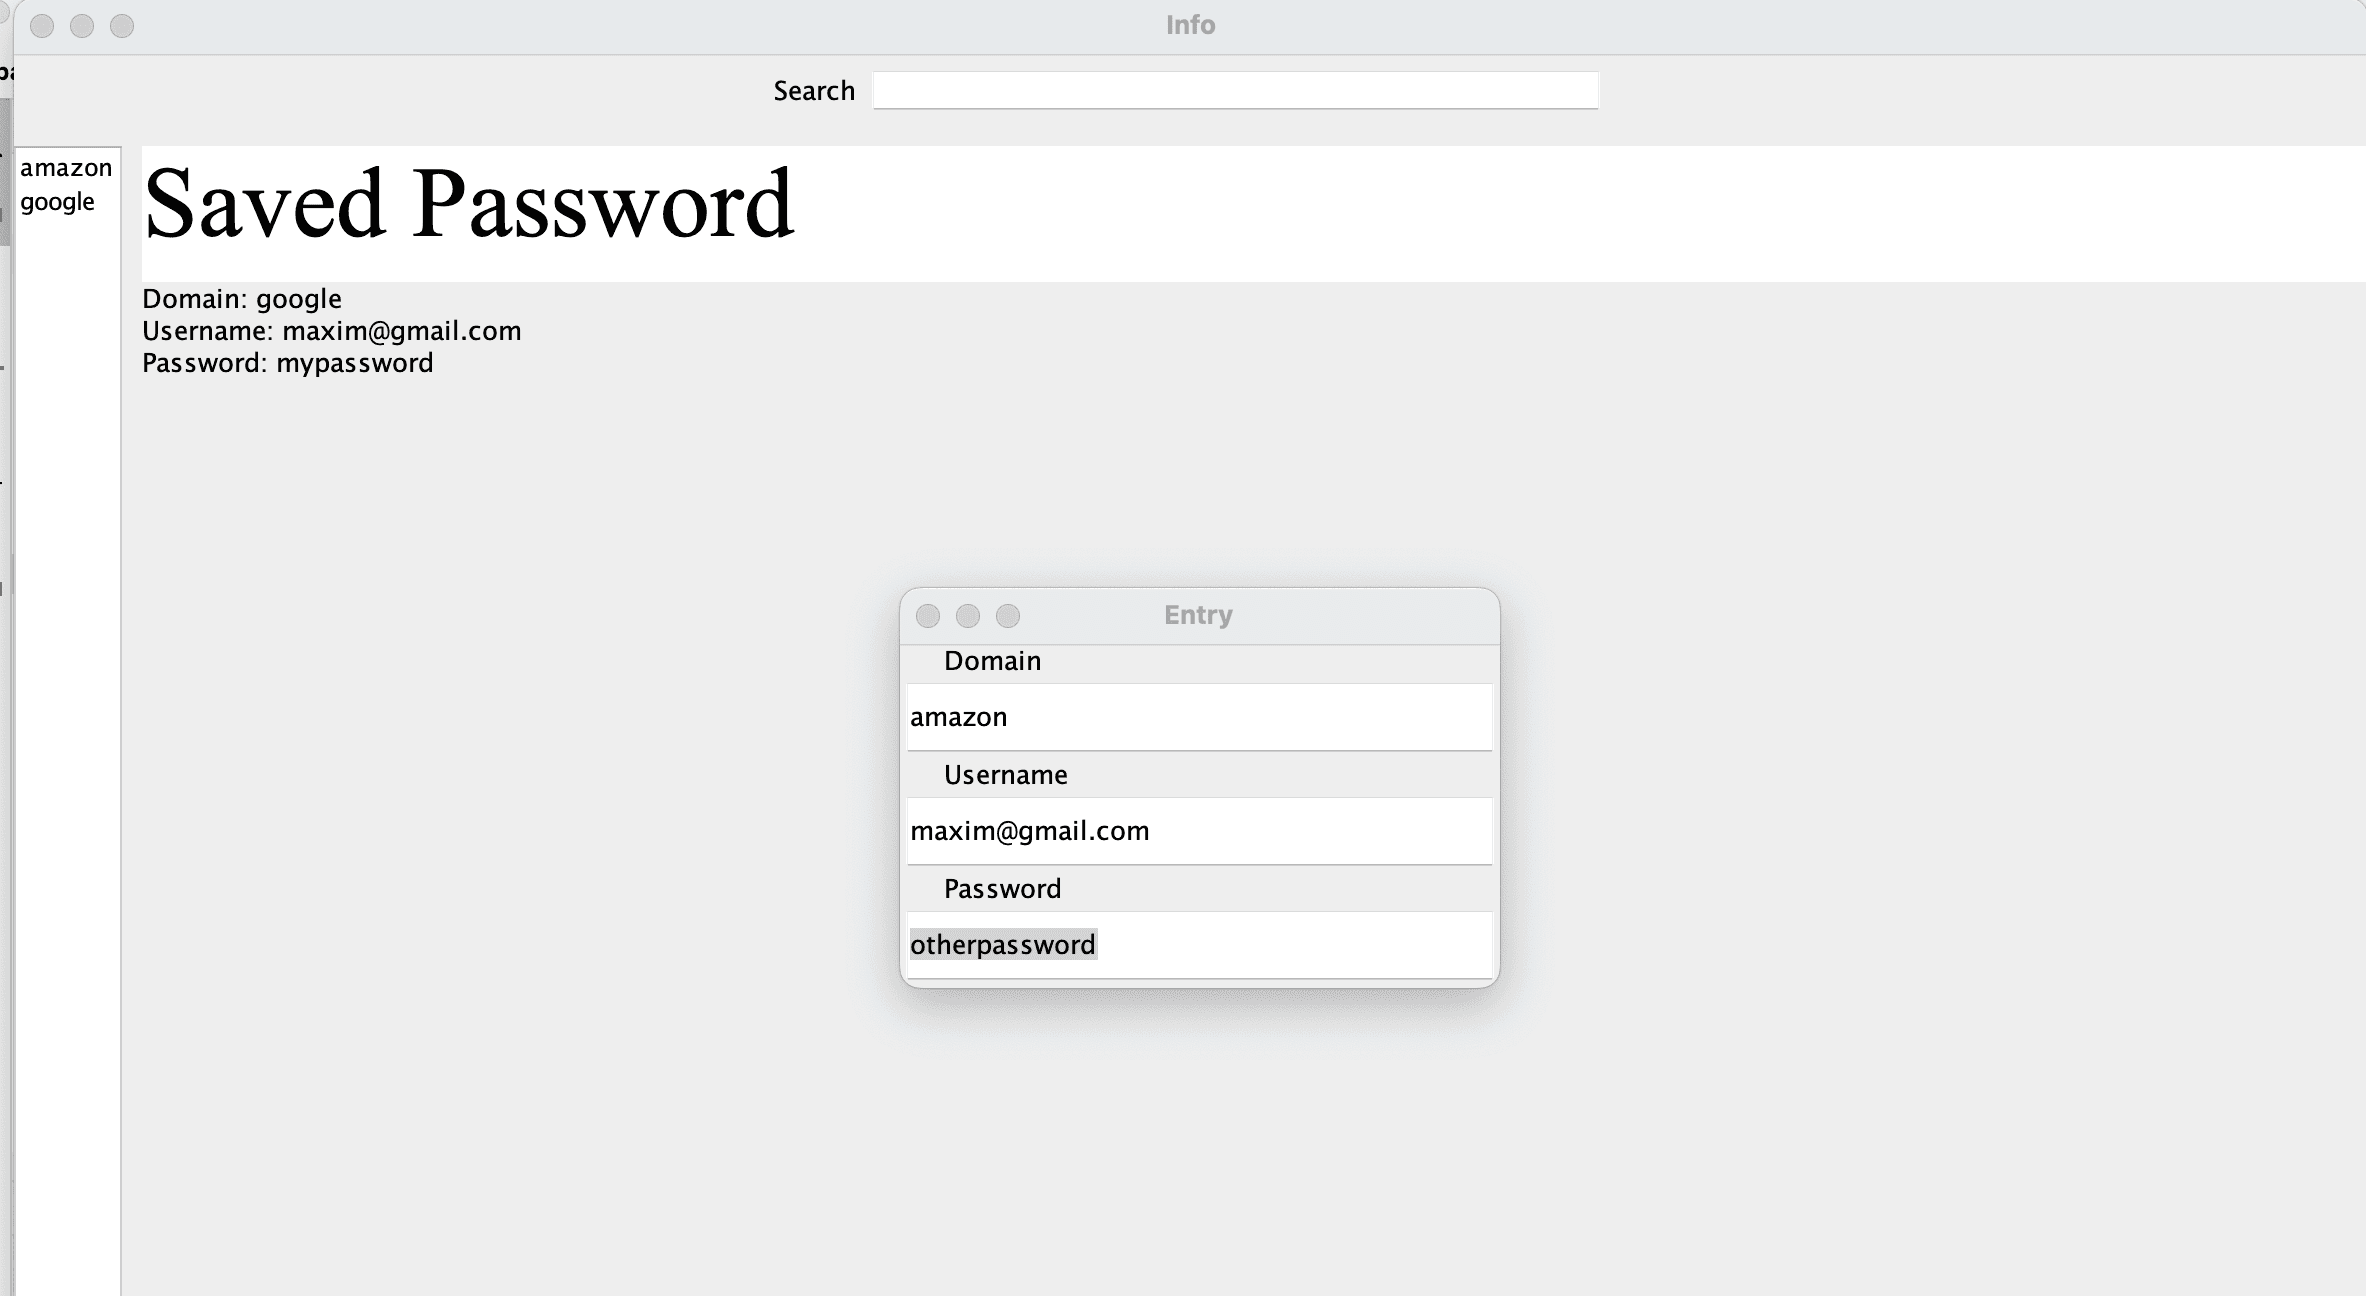Edit the Username field showing maxim@gmail.com
This screenshot has height=1296, width=2366.
tap(1200, 830)
